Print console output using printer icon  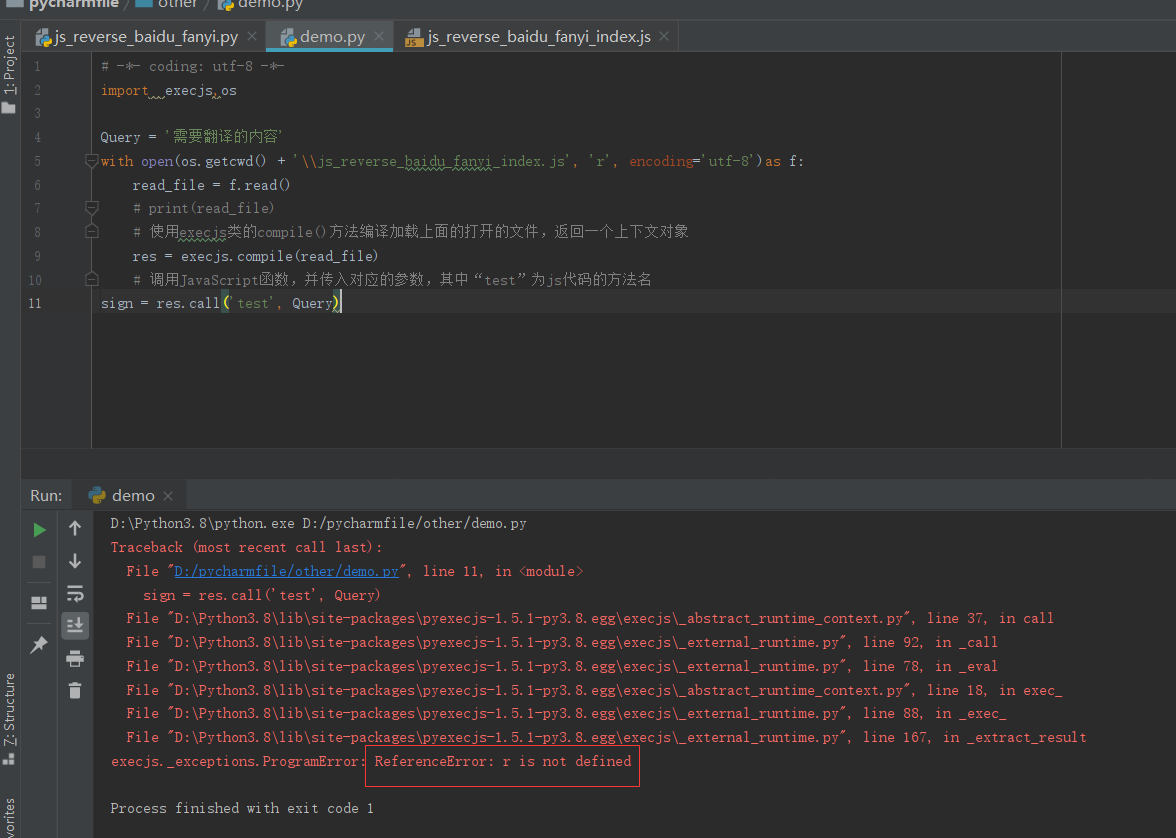(74, 658)
